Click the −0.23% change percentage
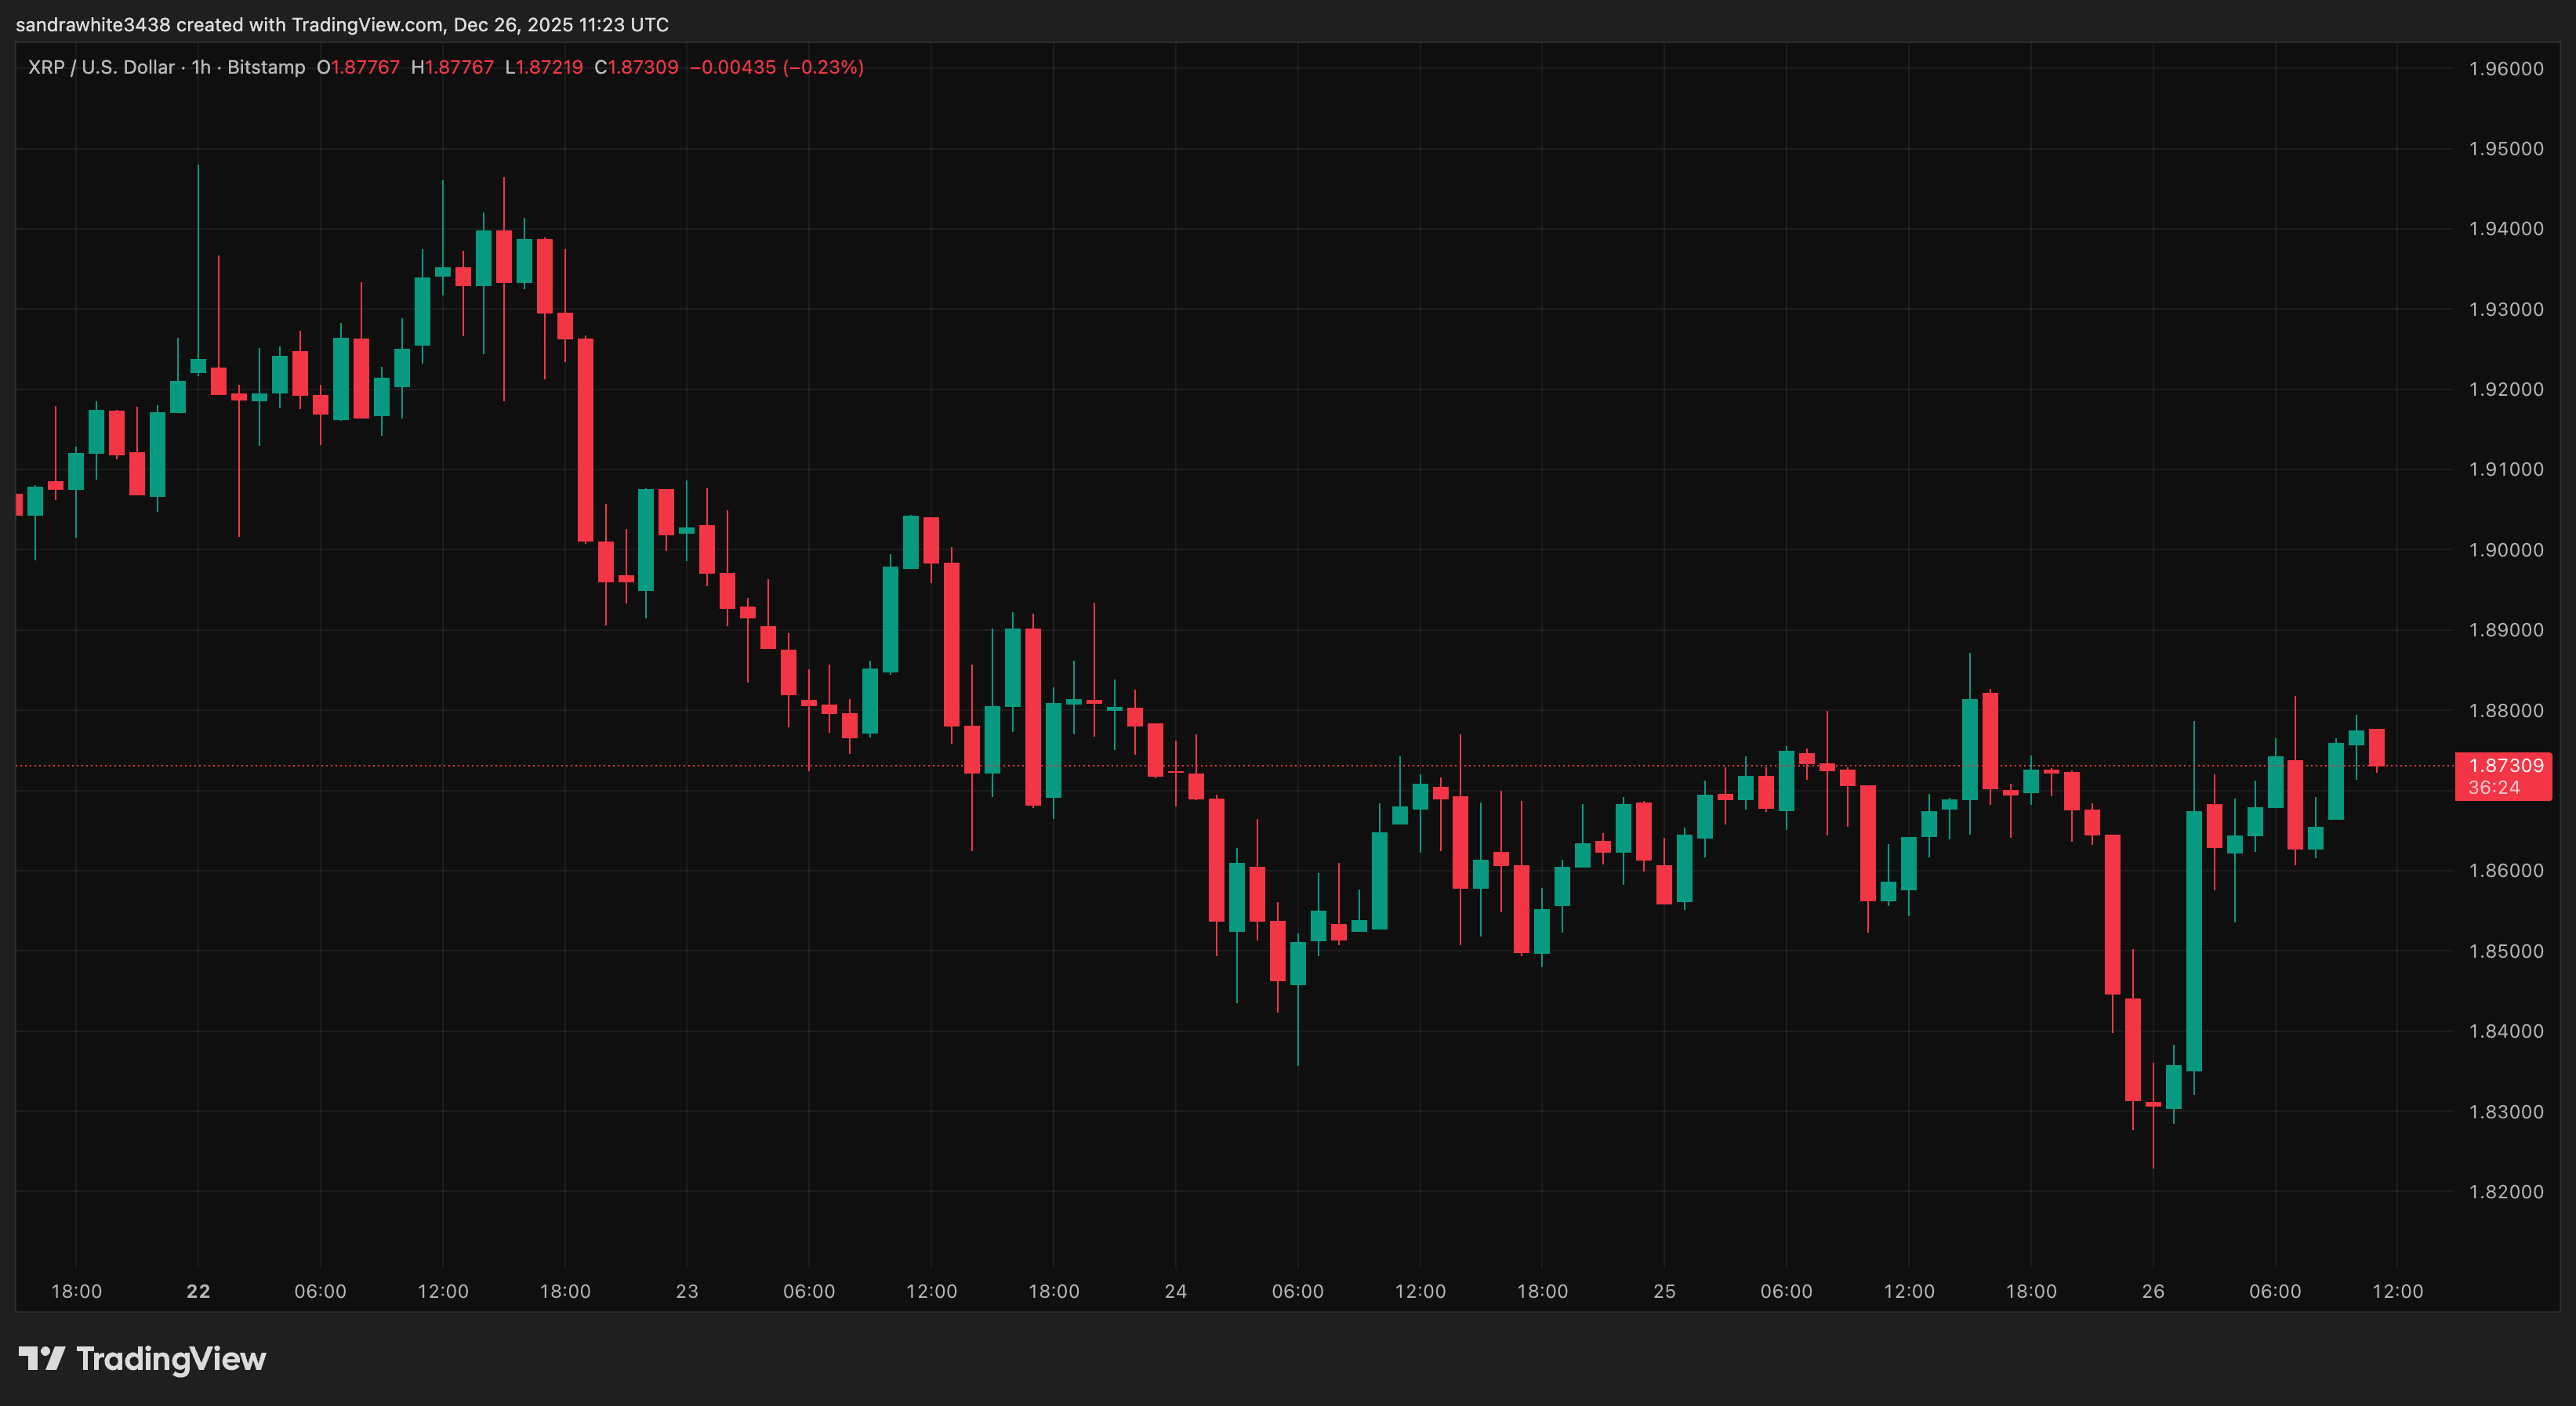This screenshot has width=2576, height=1406. coord(823,68)
